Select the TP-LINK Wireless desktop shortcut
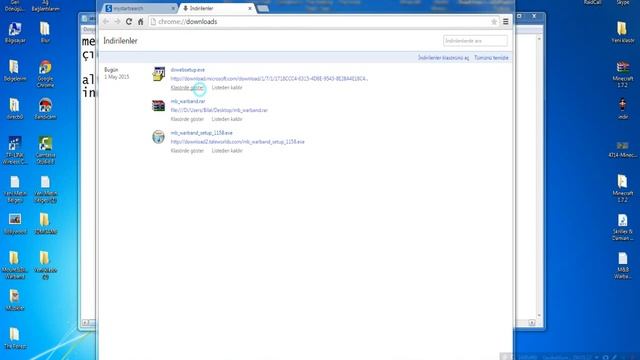Viewport: 640px width, 360px height. pyautogui.click(x=15, y=150)
